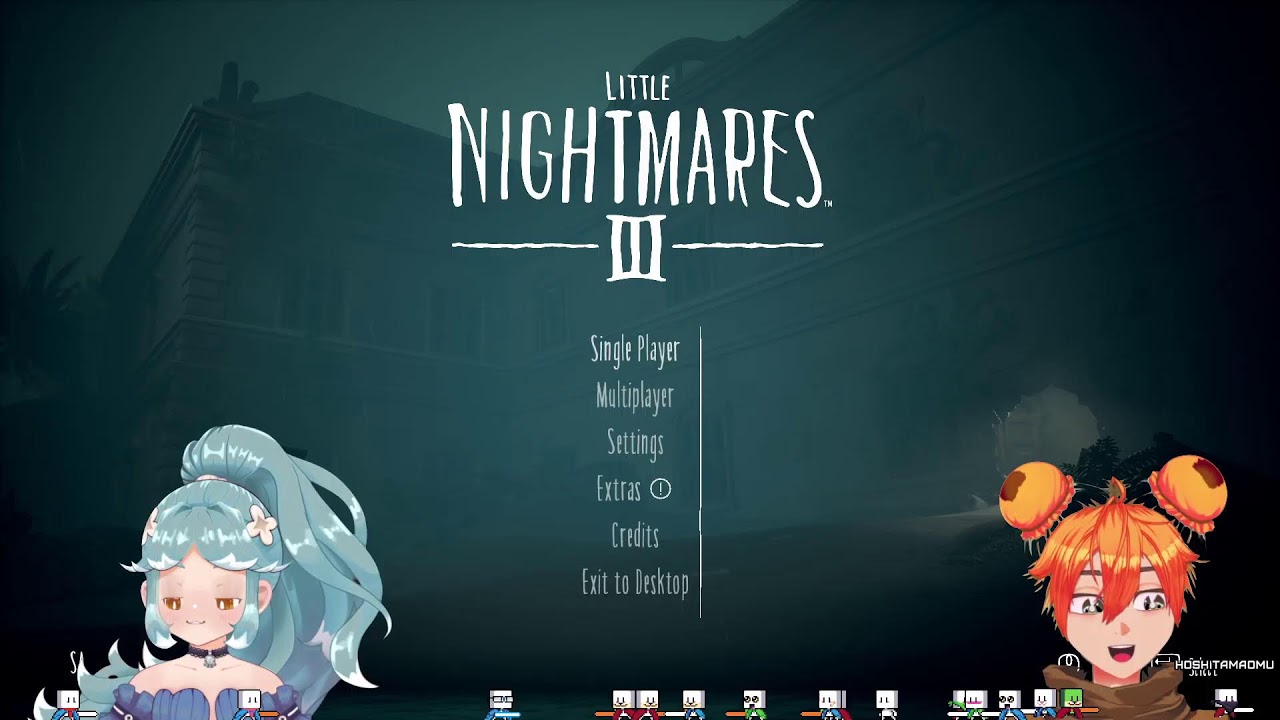
Task: Click the mouse control hint icon
Action: point(1069,662)
